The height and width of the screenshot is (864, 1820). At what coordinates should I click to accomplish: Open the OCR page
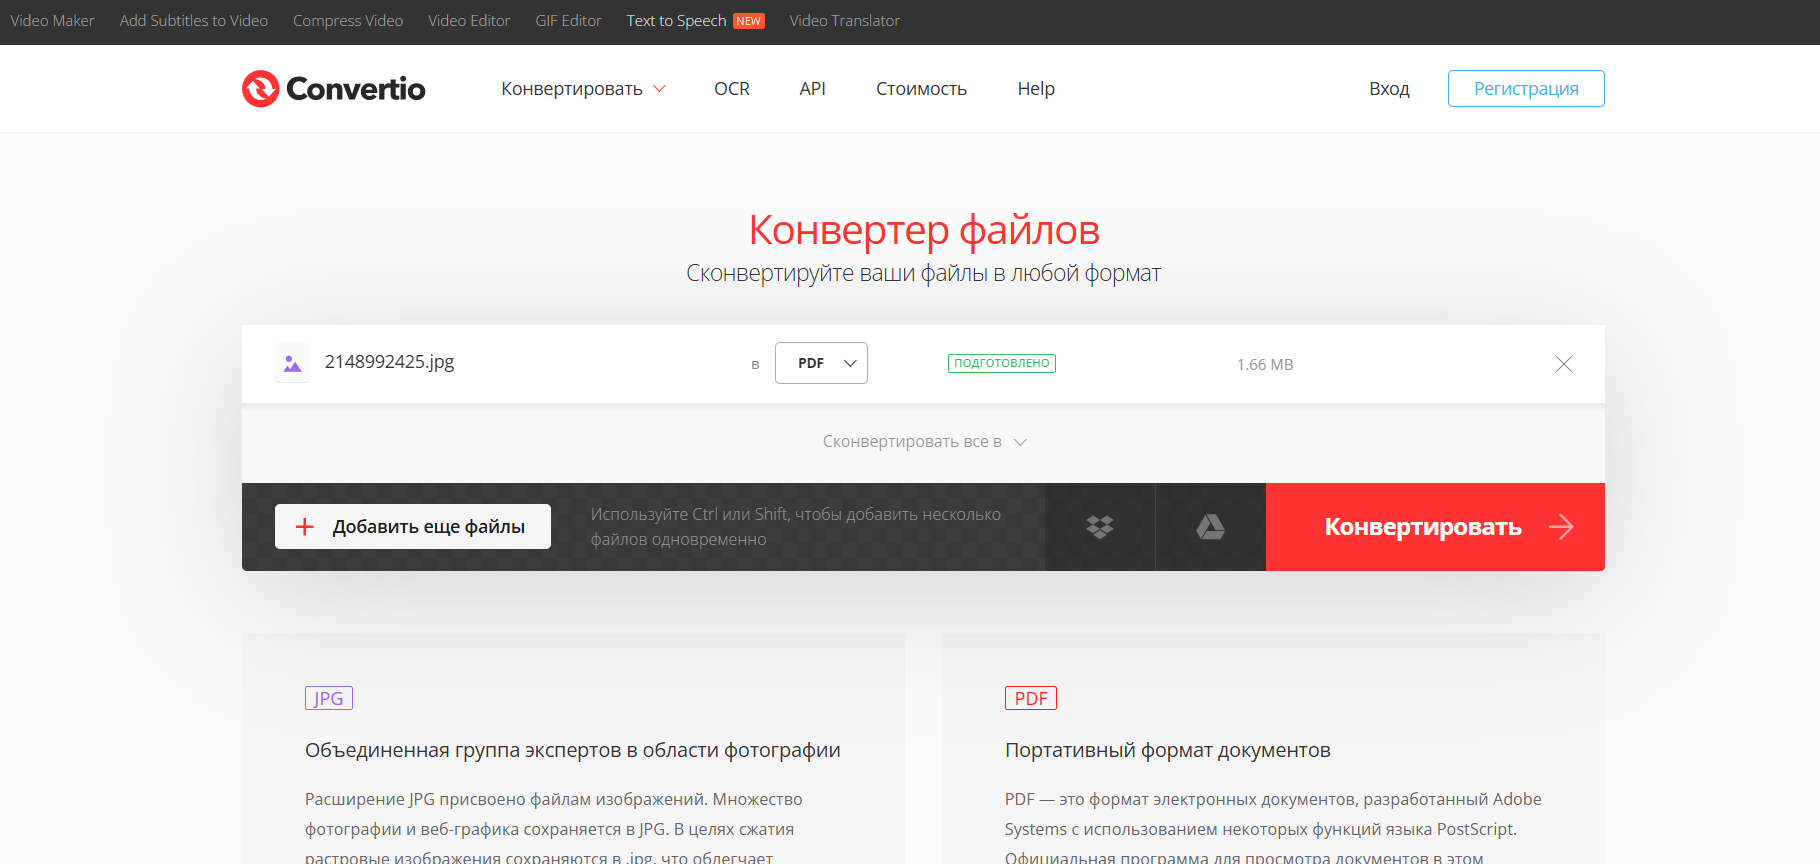[x=732, y=89]
